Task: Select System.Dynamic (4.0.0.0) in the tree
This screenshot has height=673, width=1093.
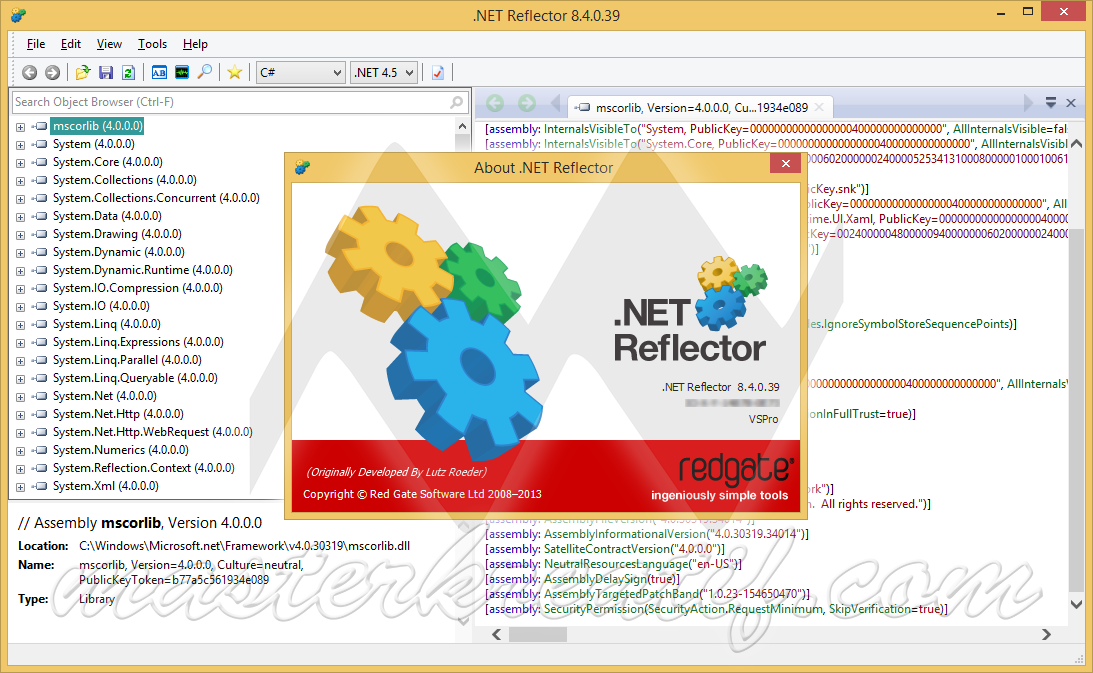Action: click(x=119, y=252)
